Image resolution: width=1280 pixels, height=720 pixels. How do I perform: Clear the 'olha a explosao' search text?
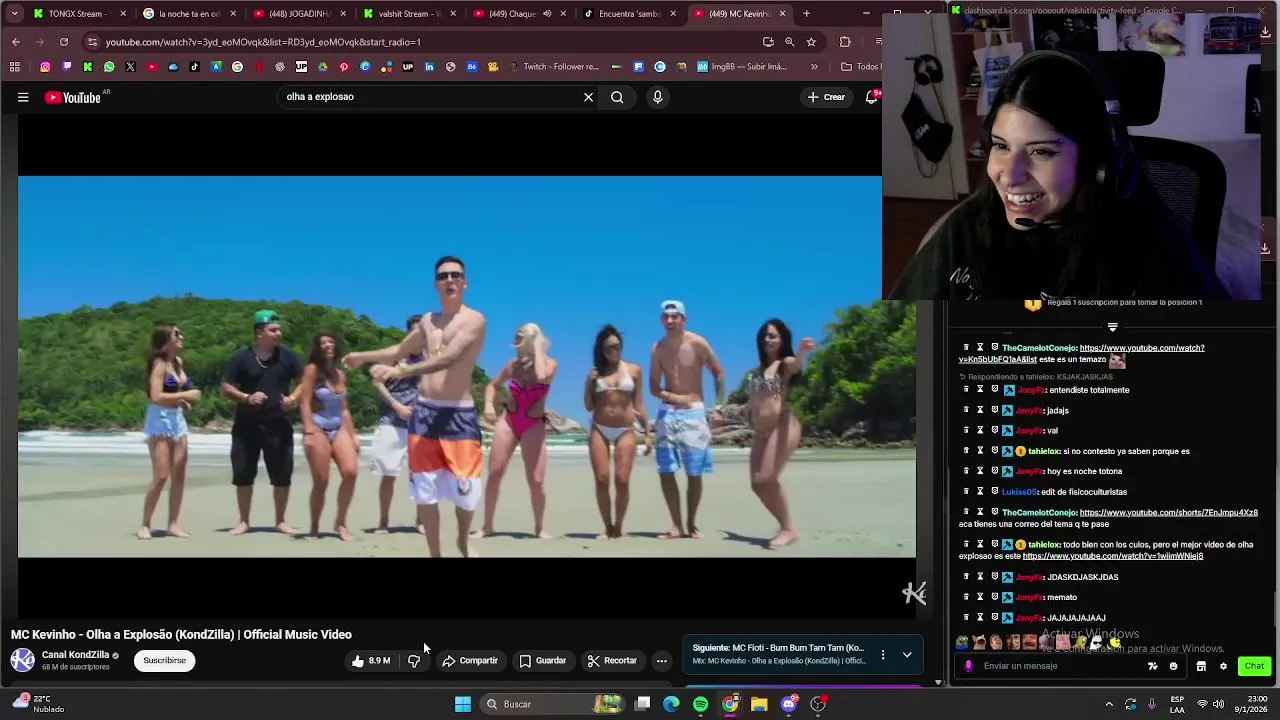(x=588, y=97)
